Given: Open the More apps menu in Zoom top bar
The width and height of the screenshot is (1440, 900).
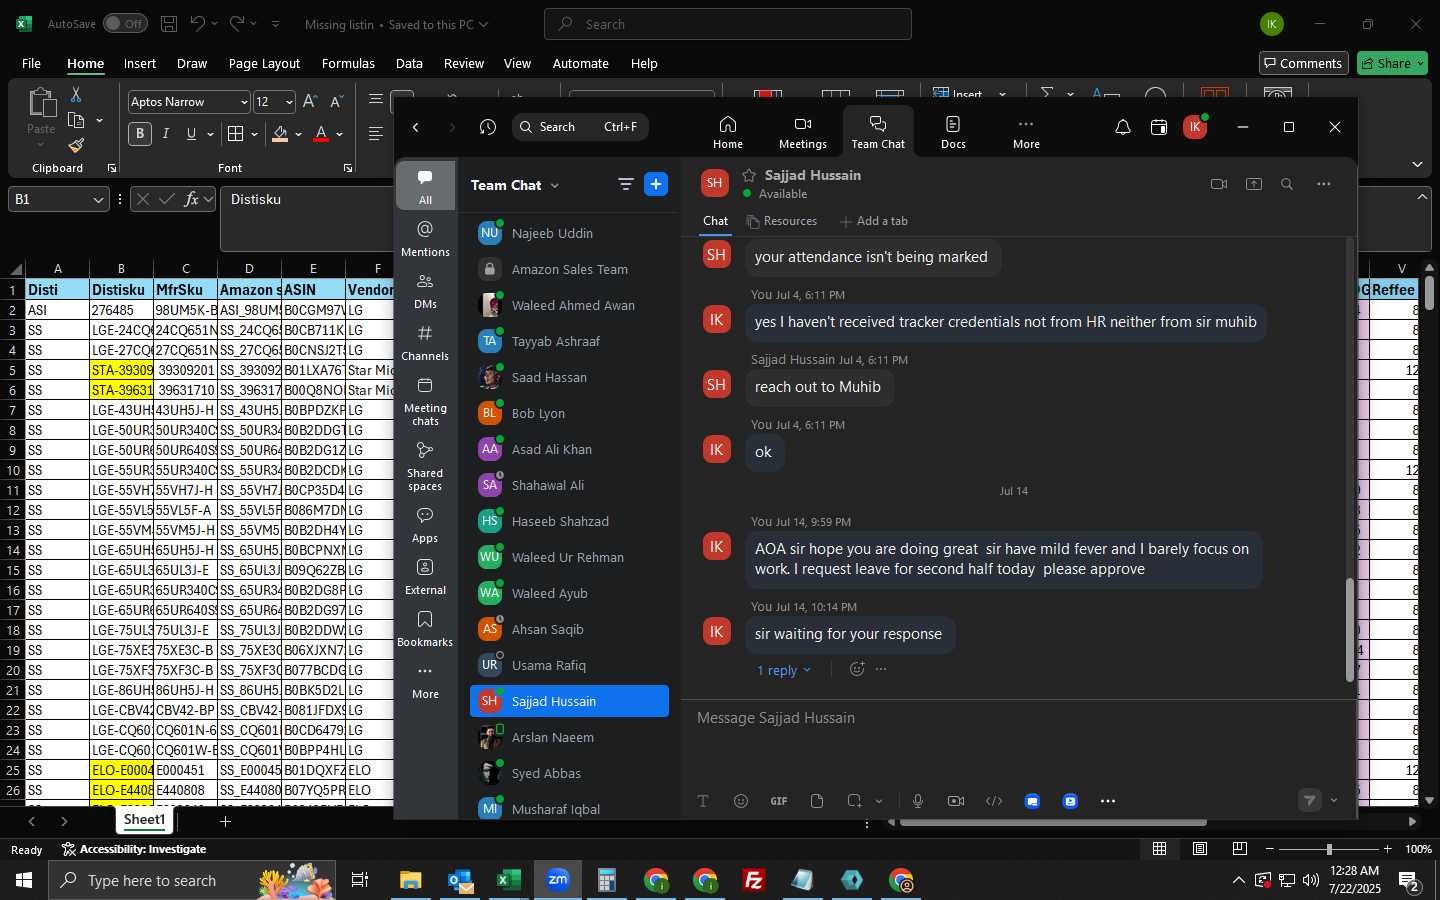Looking at the screenshot, I should 1025,131.
